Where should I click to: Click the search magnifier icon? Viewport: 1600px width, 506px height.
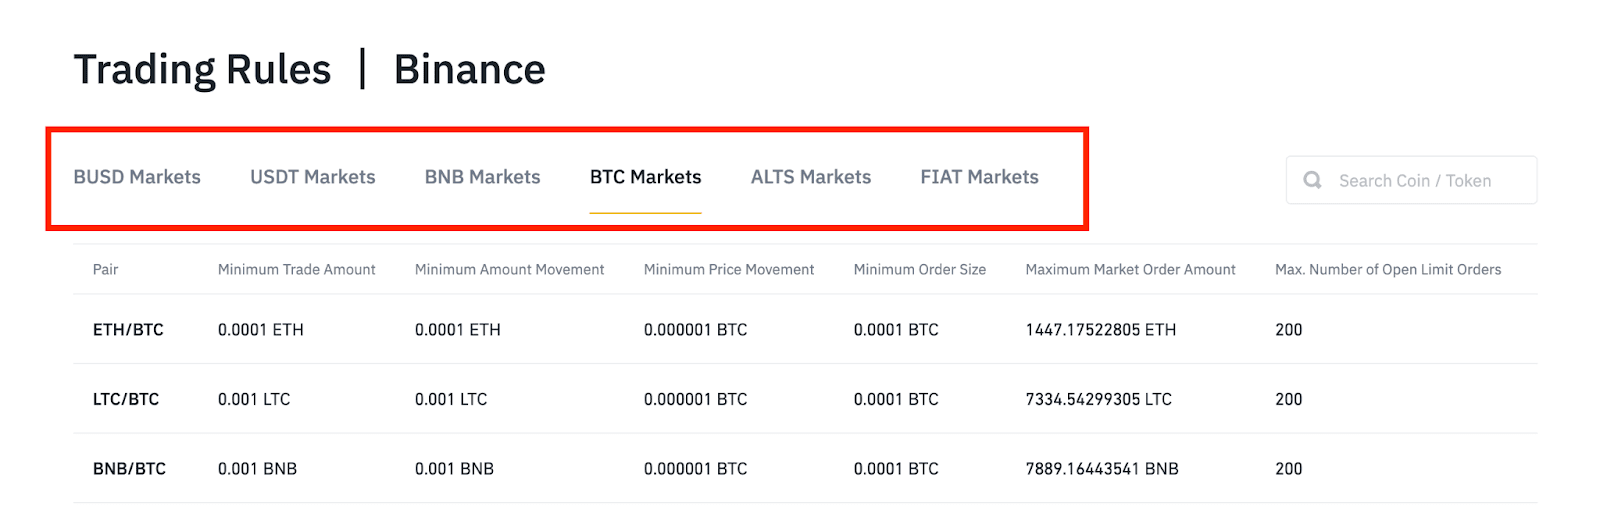click(x=1312, y=180)
